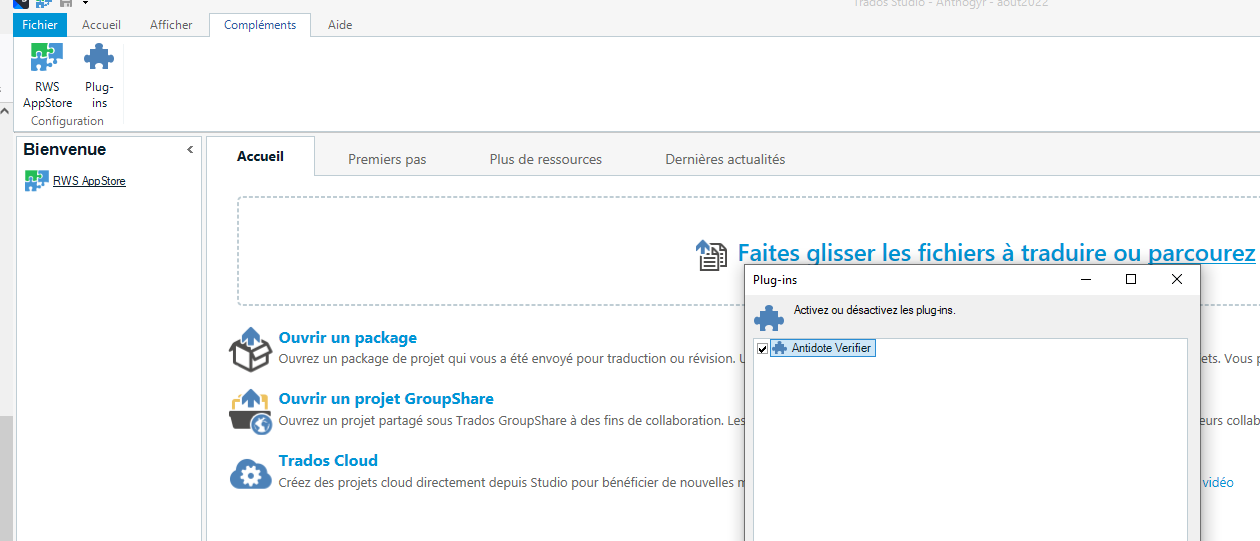Open the Ouvrir un package link

pyautogui.click(x=348, y=338)
